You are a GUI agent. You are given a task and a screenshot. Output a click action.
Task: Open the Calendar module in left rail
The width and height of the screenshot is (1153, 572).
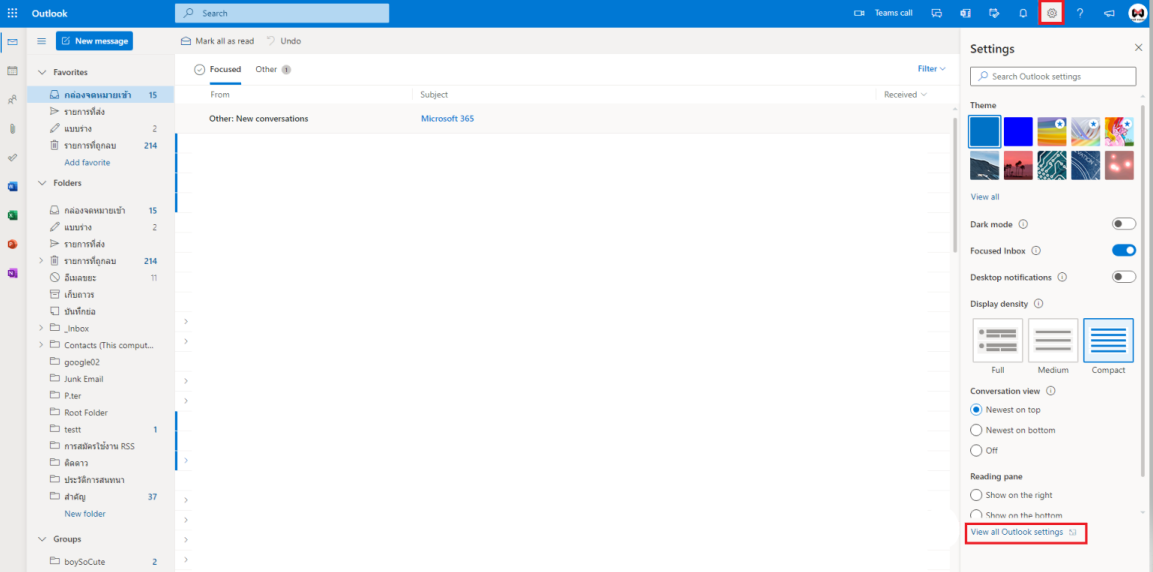click(13, 71)
